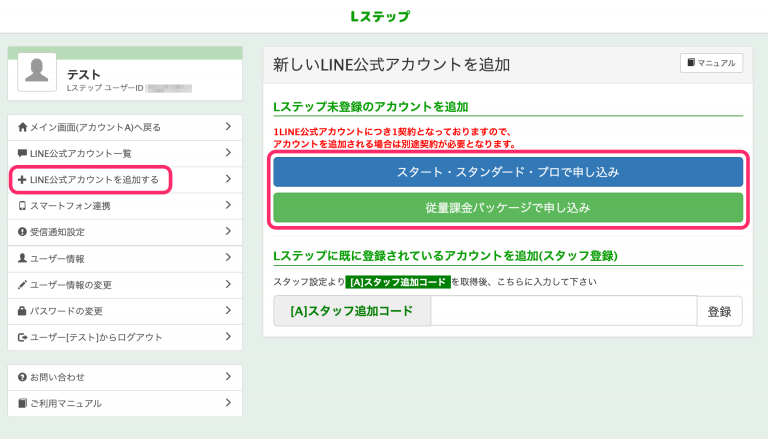Open スマートフォン連携 menu item

(125, 206)
